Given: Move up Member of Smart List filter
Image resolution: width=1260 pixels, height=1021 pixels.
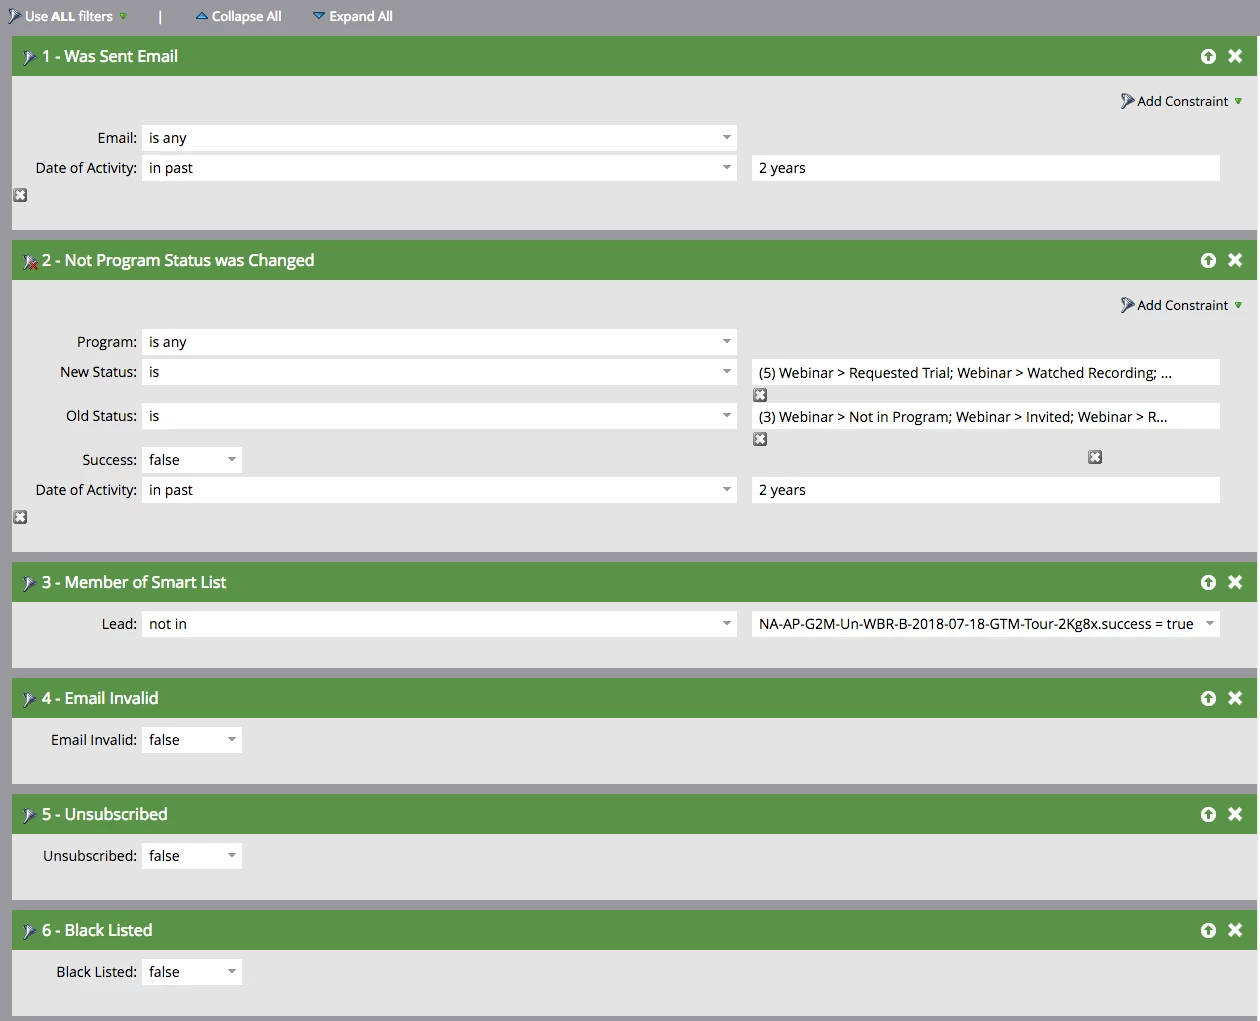Looking at the screenshot, I should [1208, 582].
